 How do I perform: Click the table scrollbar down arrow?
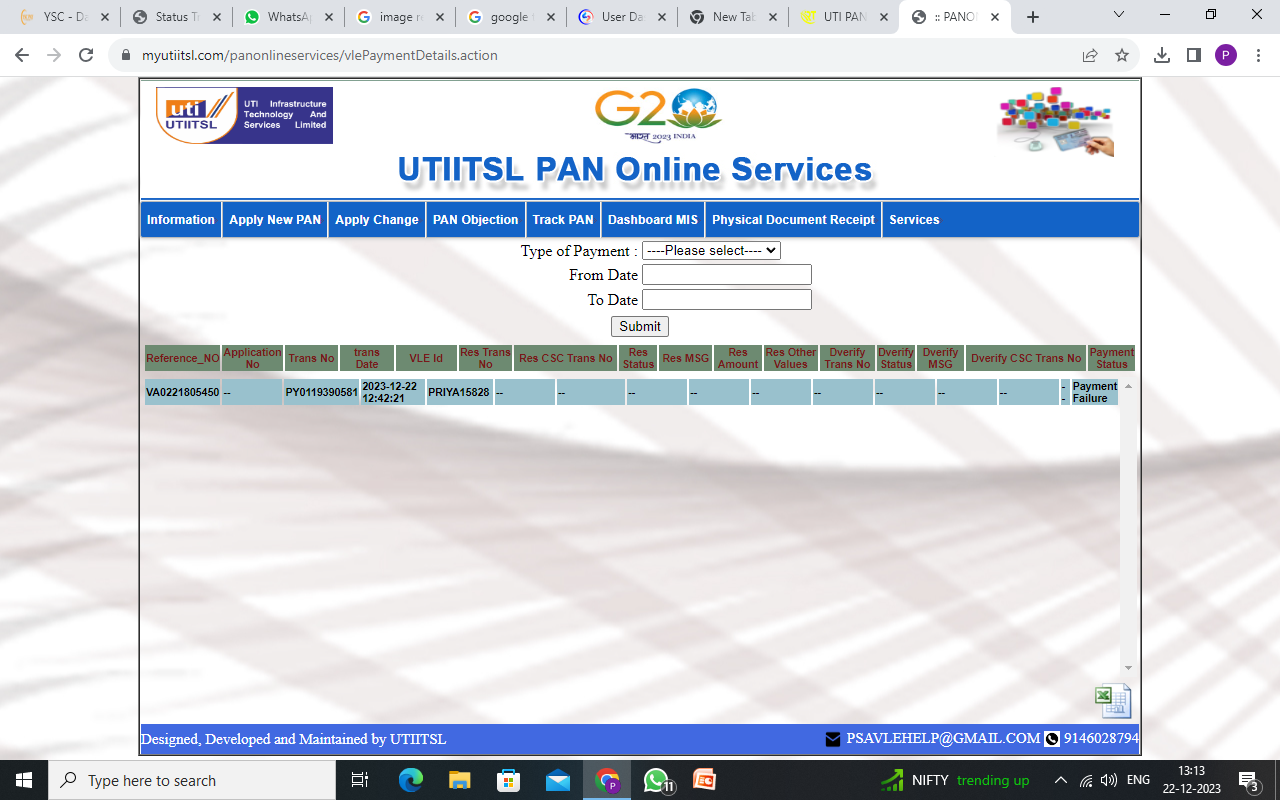tap(1128, 668)
